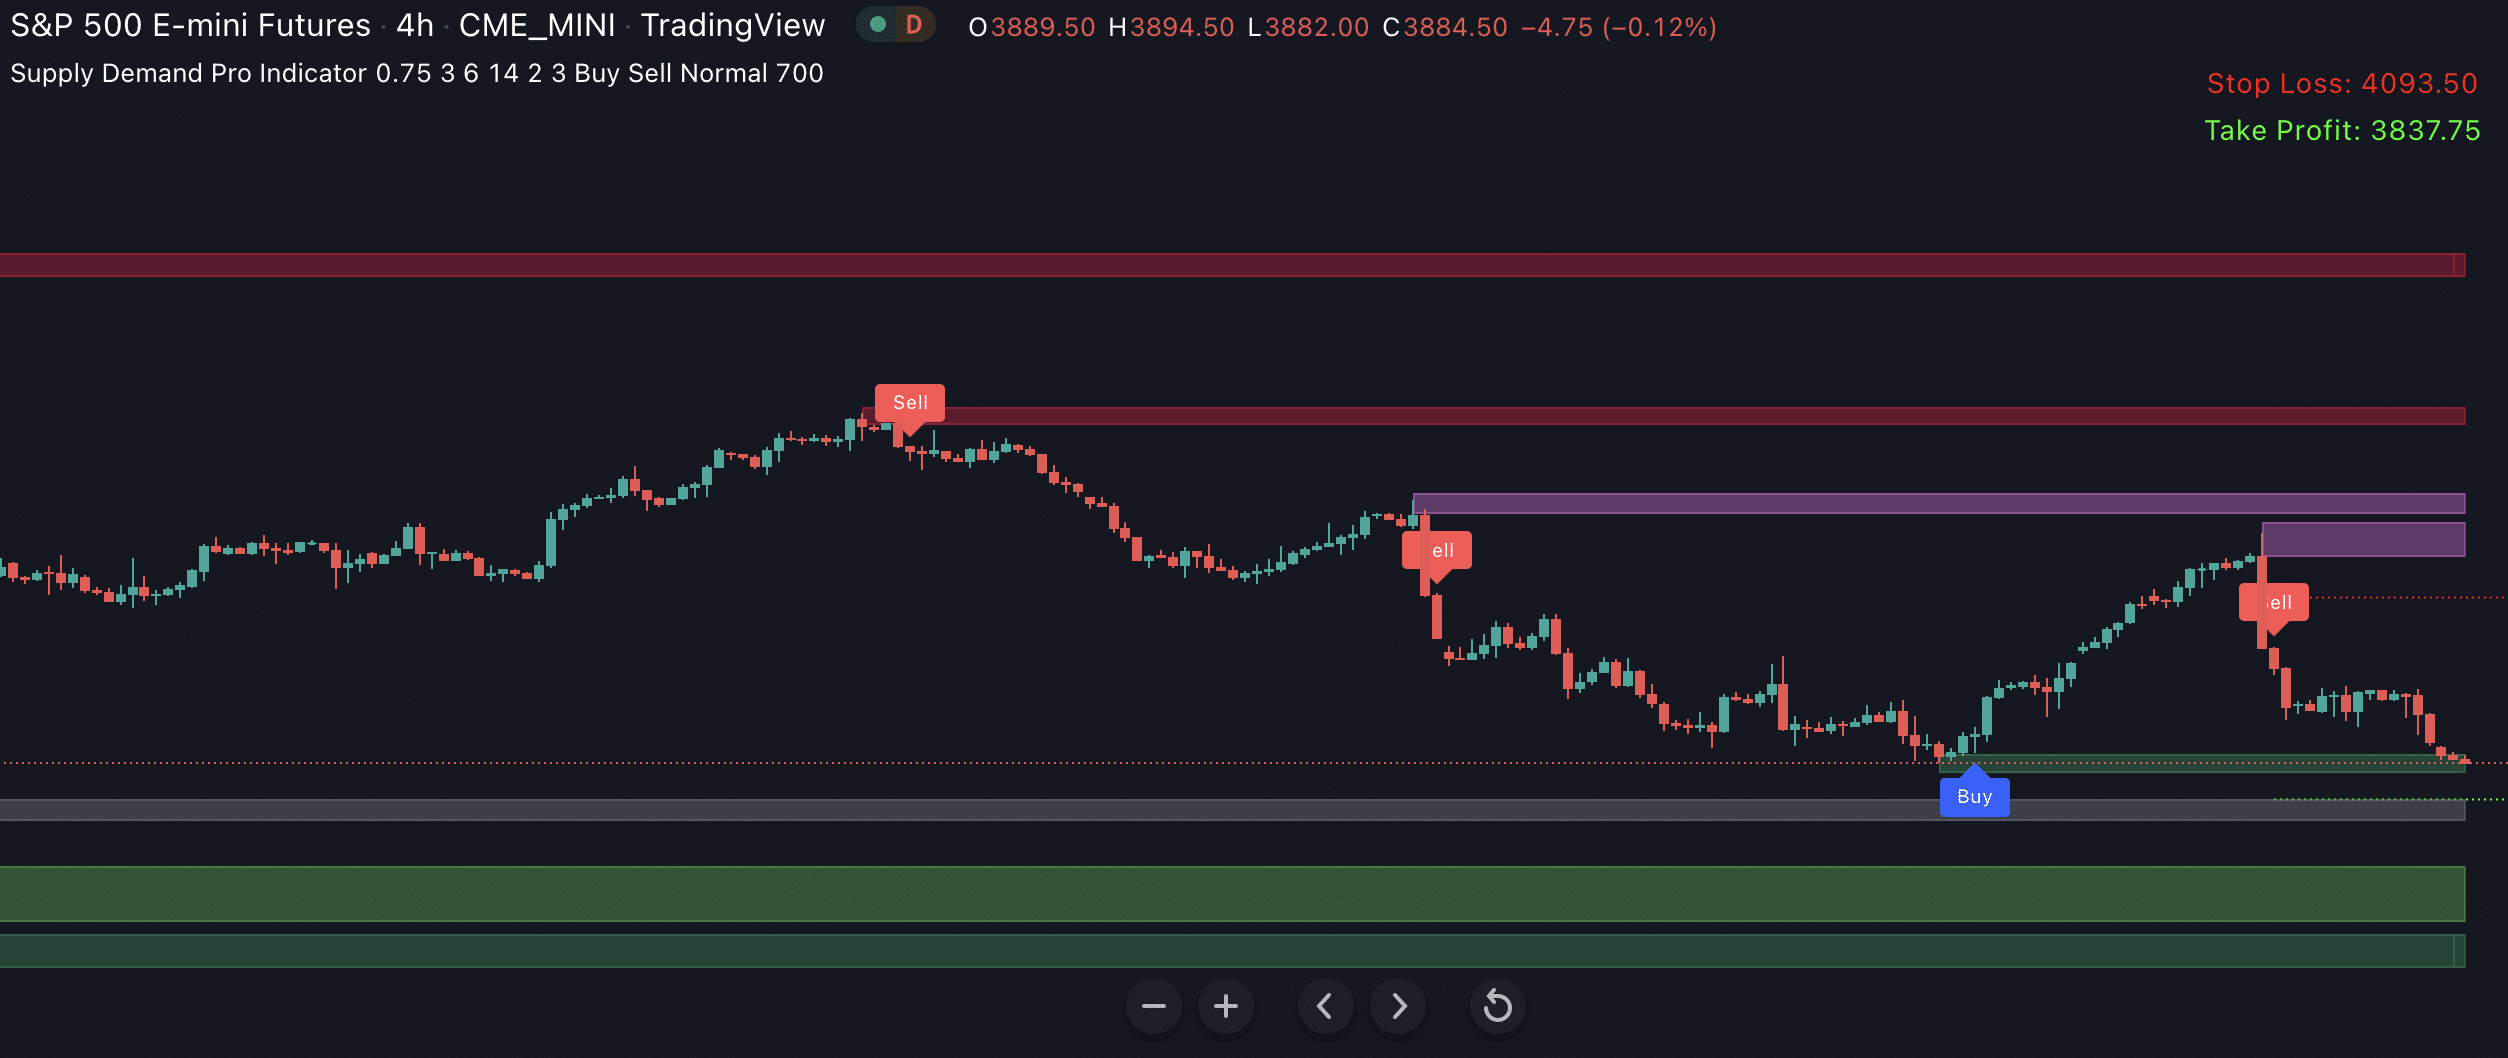
Task: Click the 4h timeframe label
Action: (x=414, y=25)
